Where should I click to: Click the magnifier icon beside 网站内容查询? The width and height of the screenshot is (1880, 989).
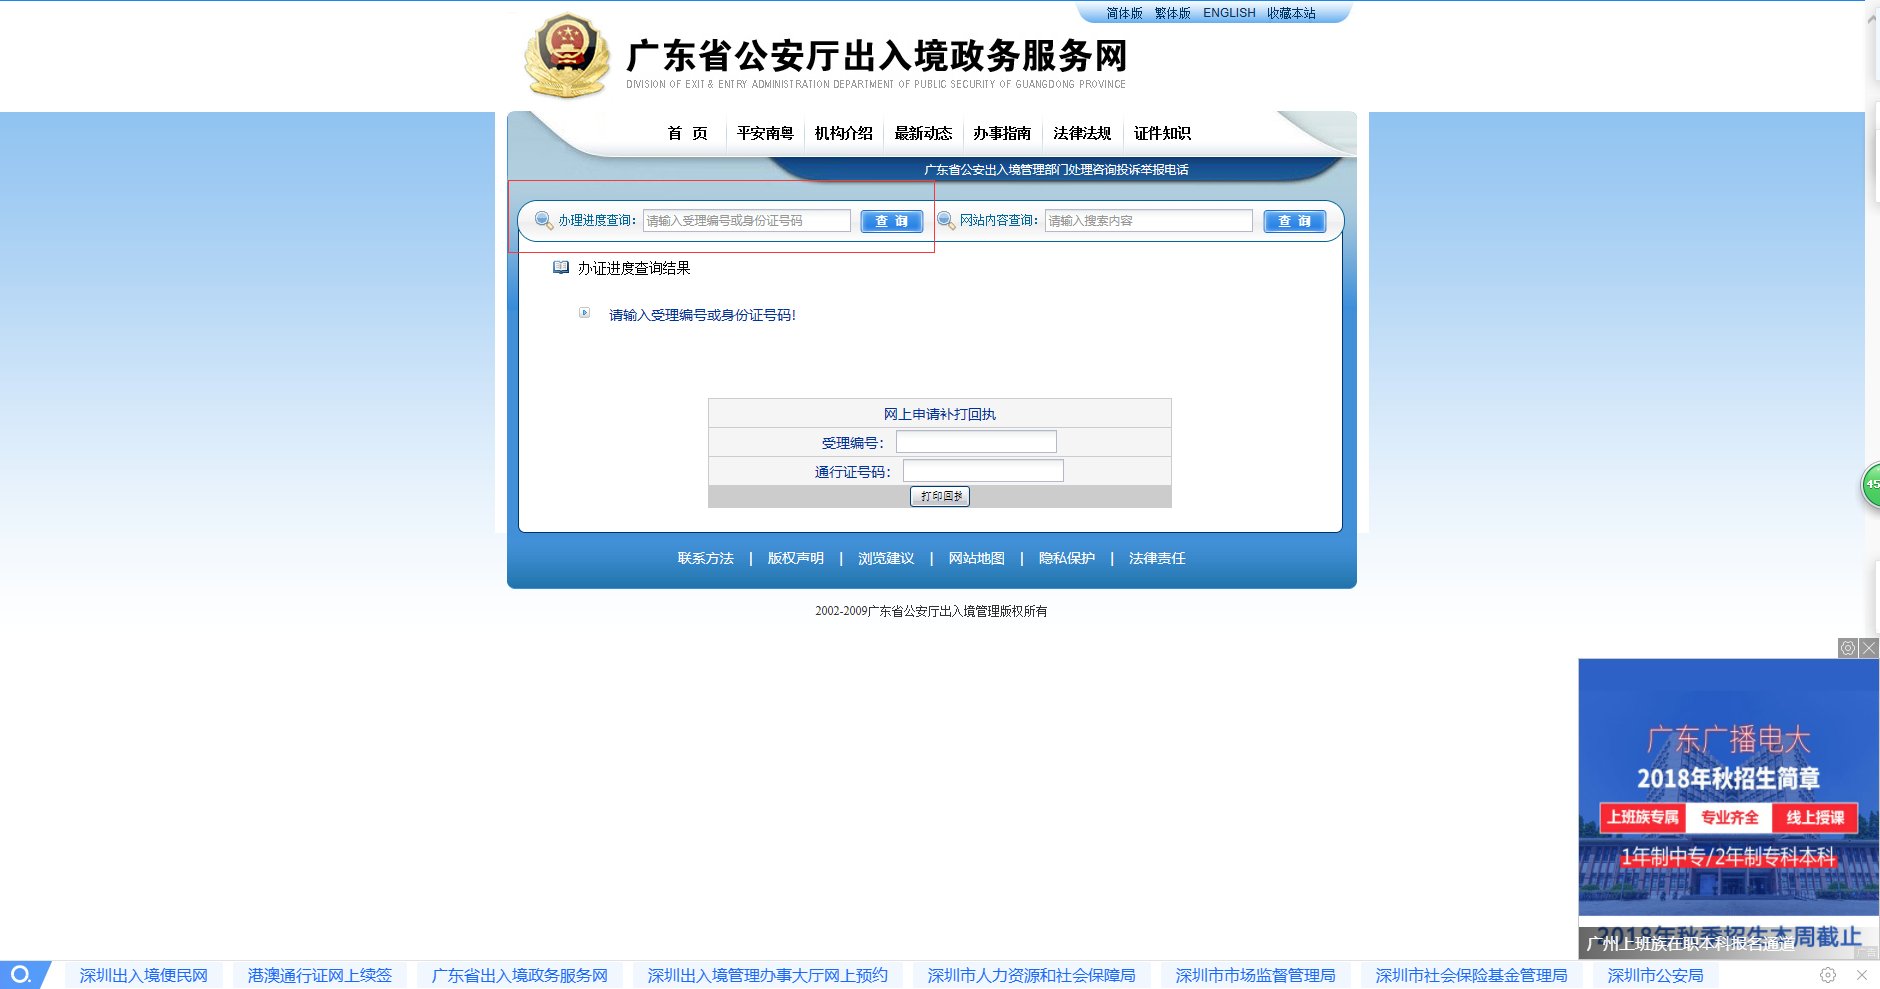[946, 221]
